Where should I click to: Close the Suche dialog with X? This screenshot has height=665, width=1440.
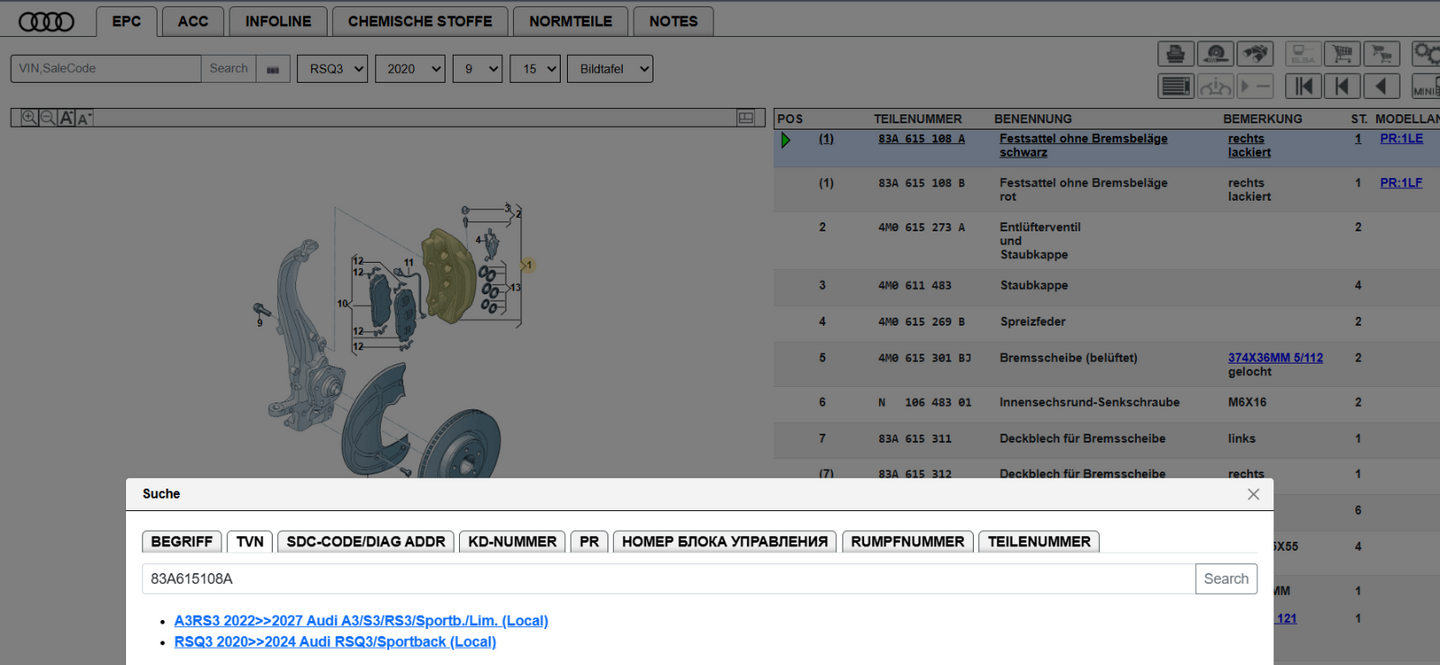pos(1253,494)
